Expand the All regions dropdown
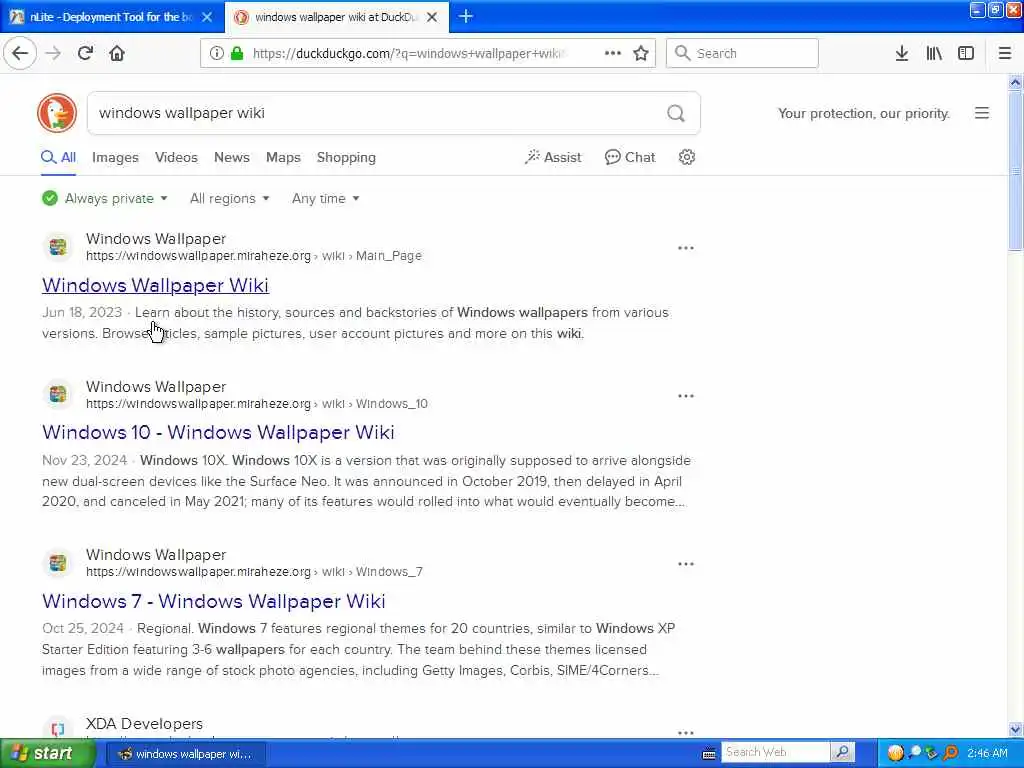Screen dimensions: 1024x768 click(x=229, y=198)
